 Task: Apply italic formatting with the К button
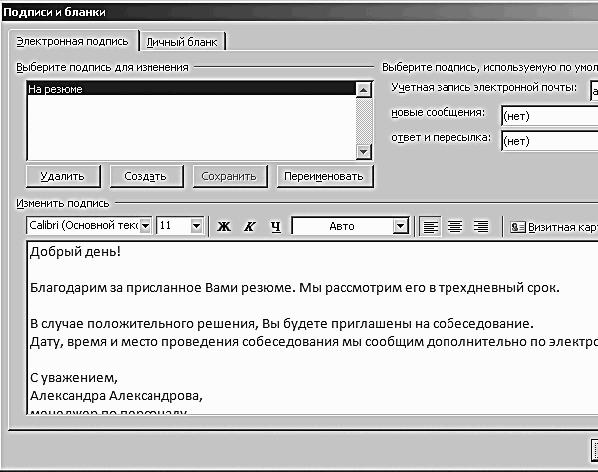(250, 226)
